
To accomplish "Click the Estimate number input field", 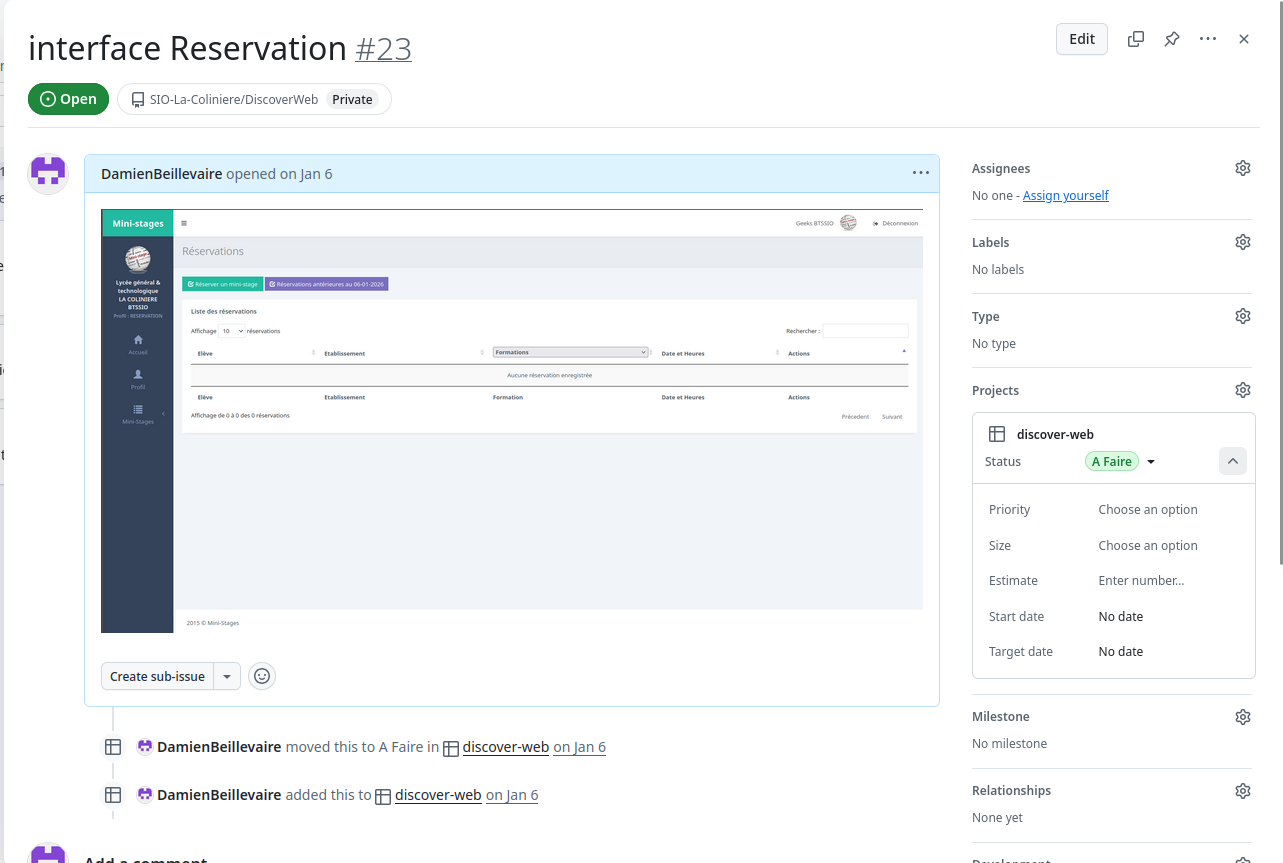I will click(x=1141, y=581).
